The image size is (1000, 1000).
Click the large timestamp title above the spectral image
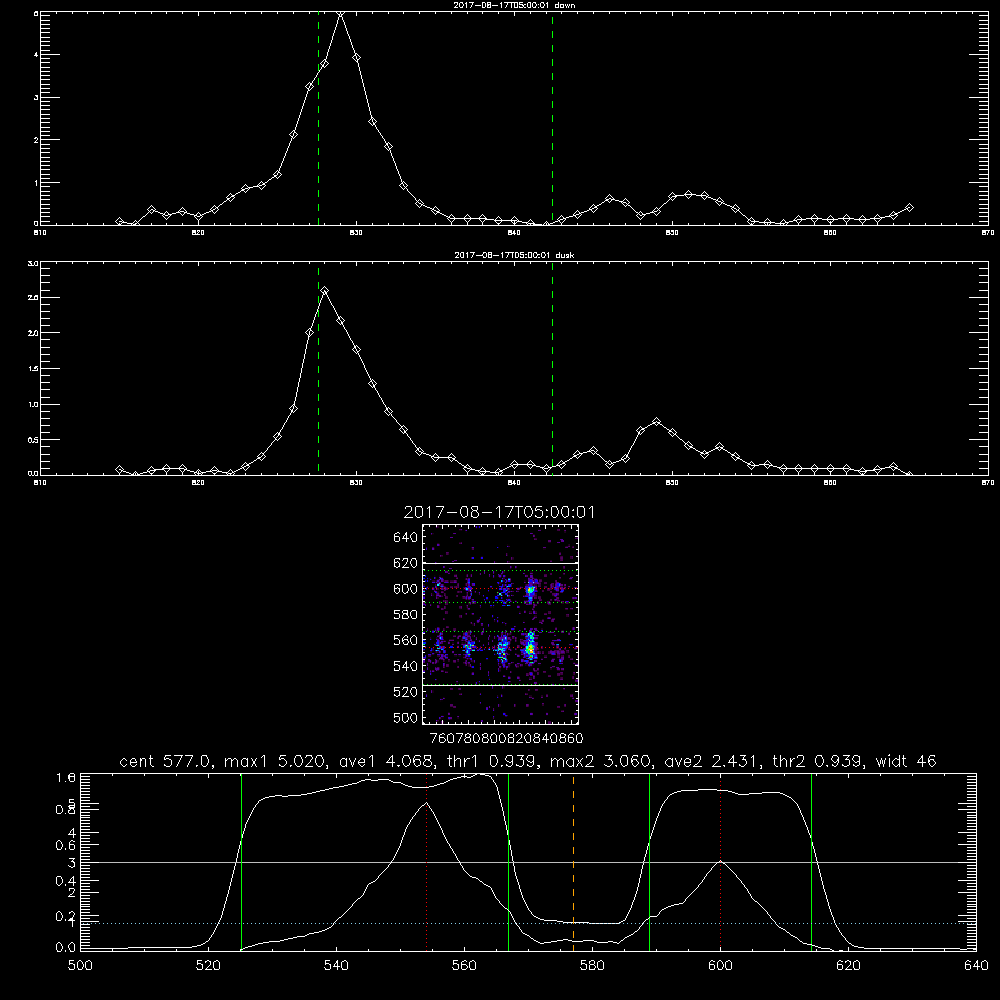click(499, 512)
